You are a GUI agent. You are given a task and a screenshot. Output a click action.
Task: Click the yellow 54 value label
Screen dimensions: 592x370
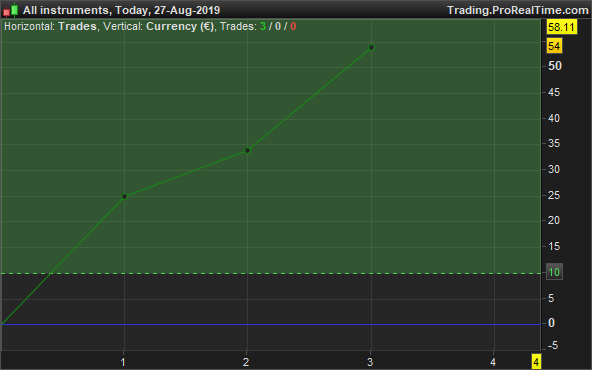[554, 46]
